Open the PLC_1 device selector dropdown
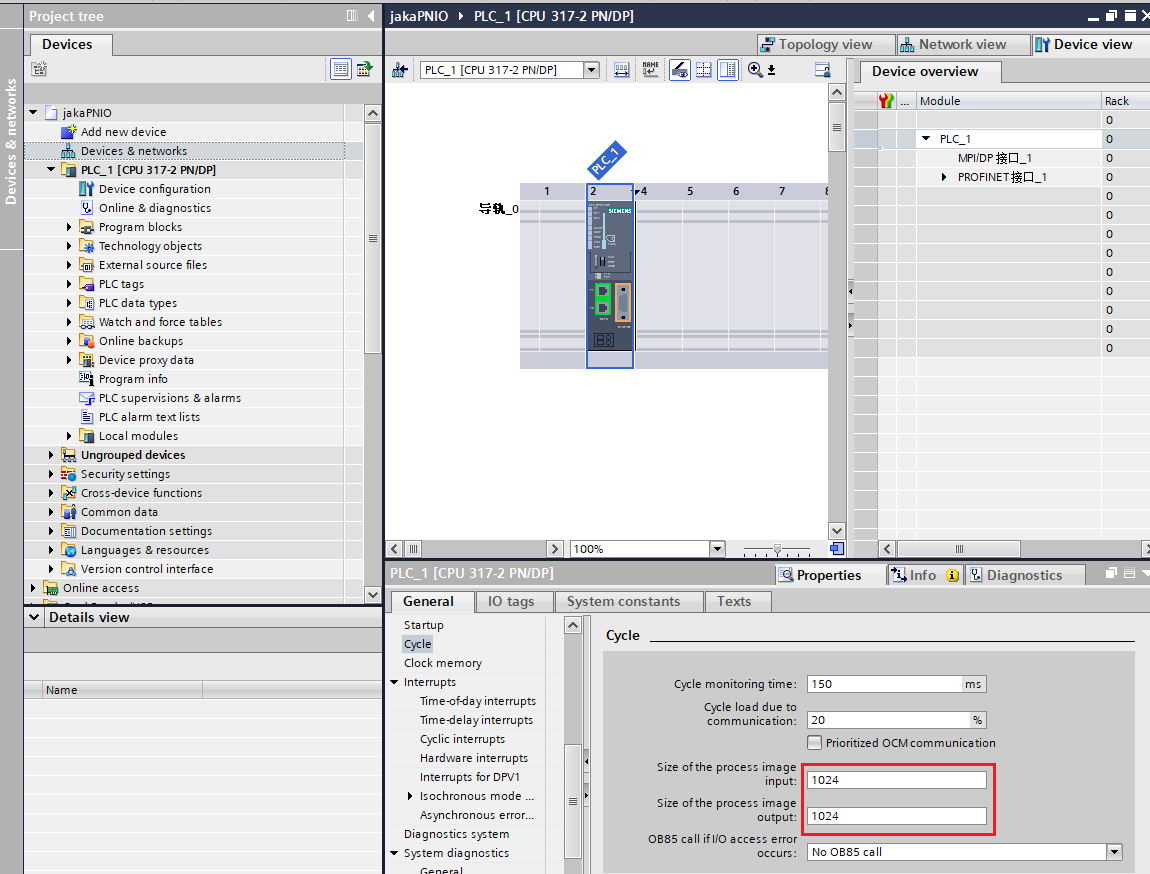The height and width of the screenshot is (874, 1150). pyautogui.click(x=591, y=70)
